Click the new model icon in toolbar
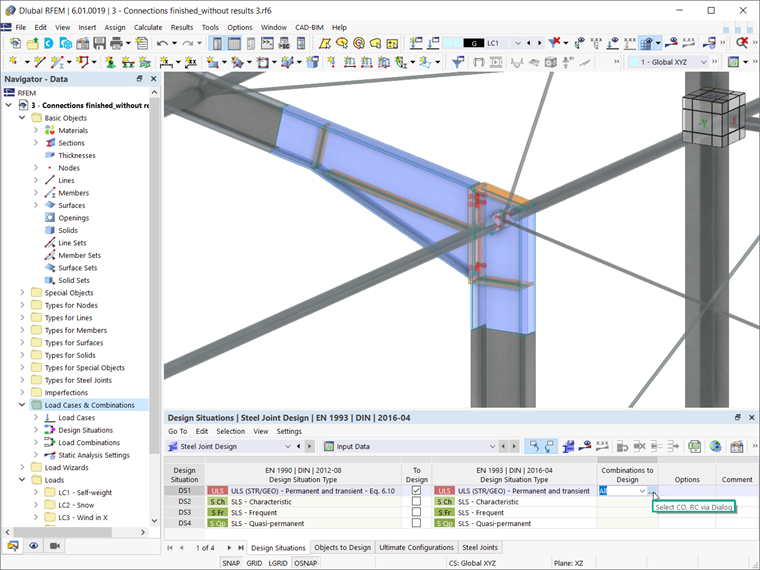The width and height of the screenshot is (760, 570). pos(15,44)
